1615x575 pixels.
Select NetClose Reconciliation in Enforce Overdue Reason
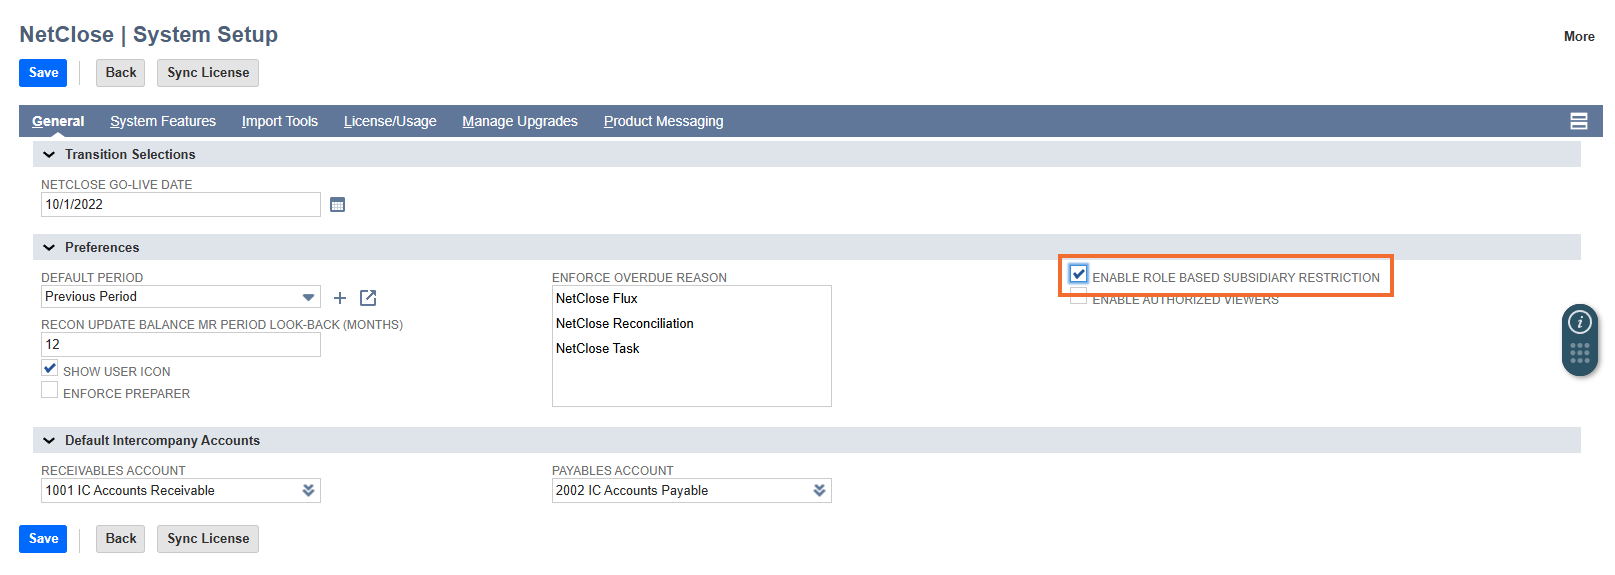pos(625,324)
